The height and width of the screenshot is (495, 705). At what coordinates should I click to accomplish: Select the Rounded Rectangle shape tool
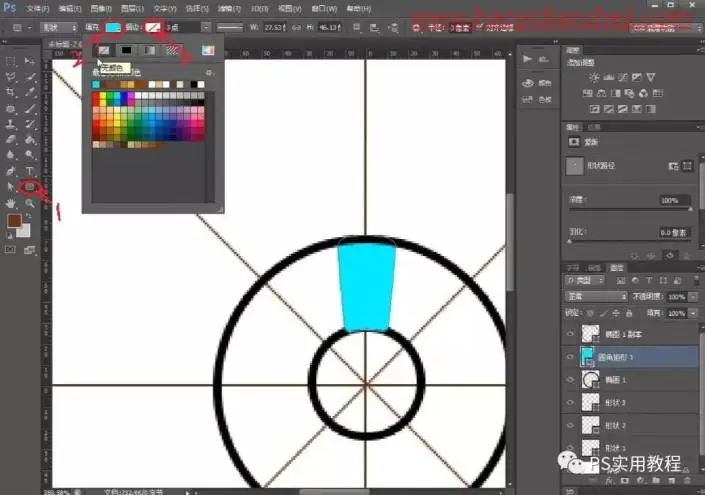click(30, 187)
